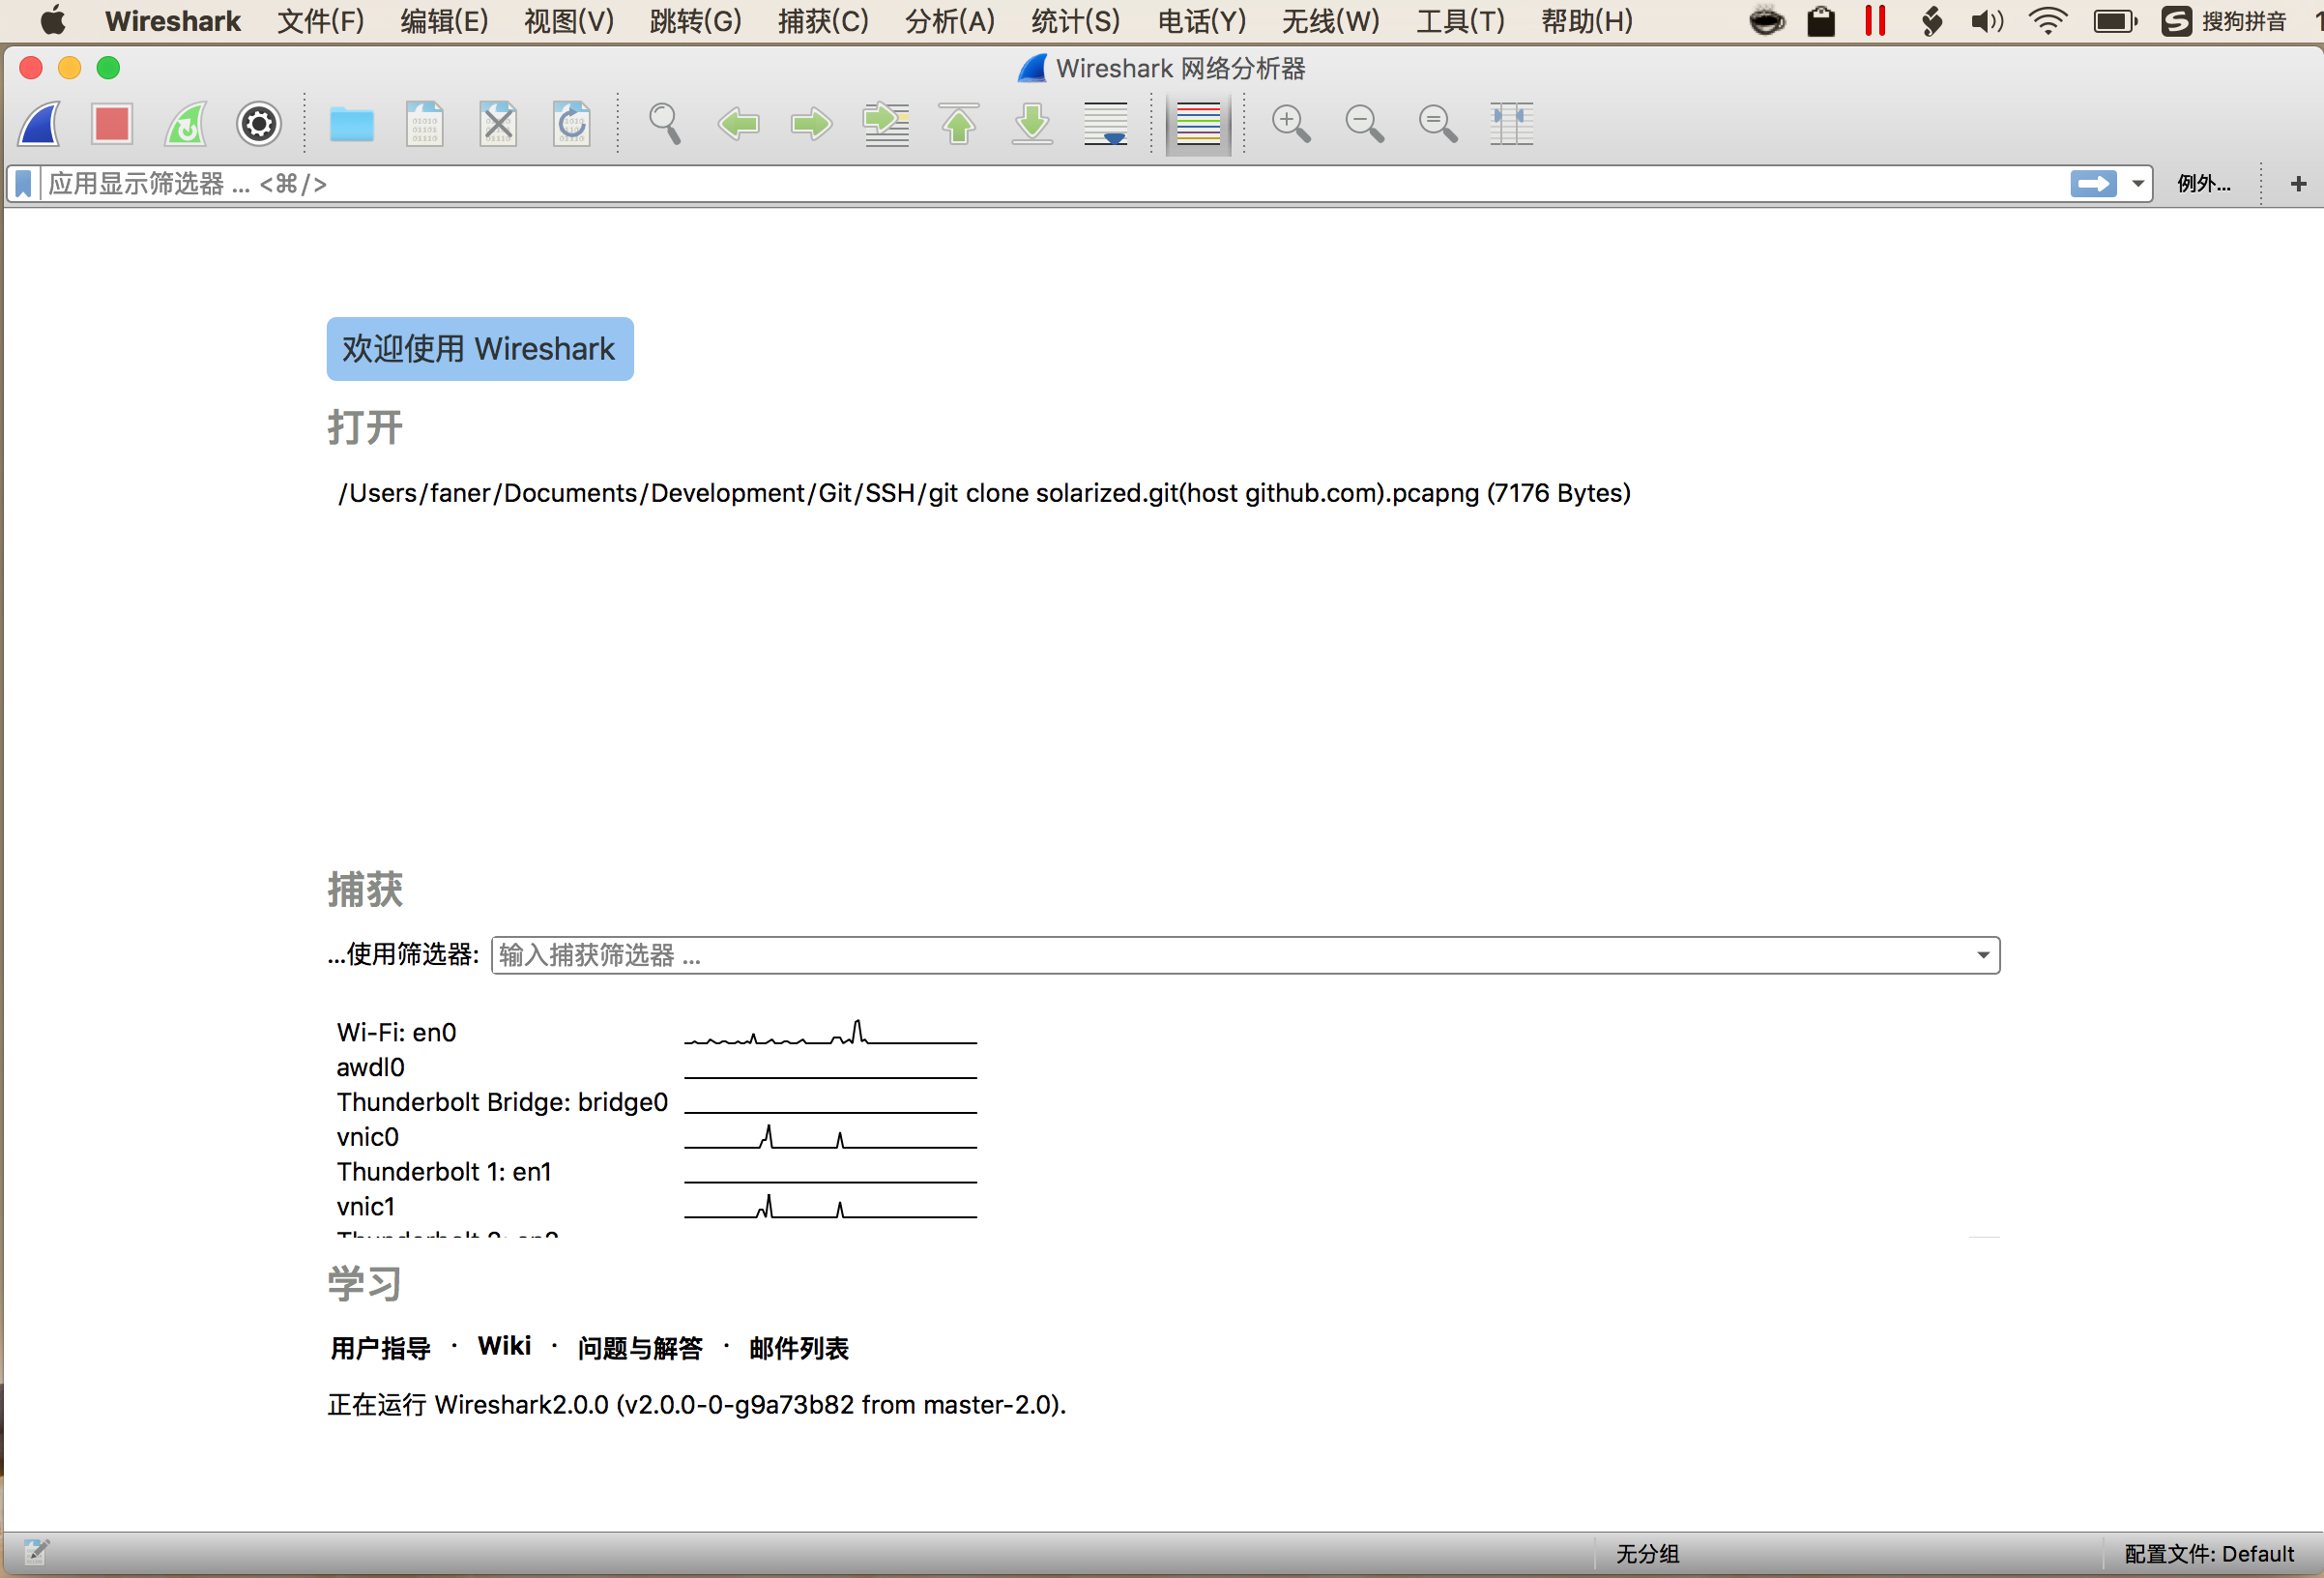Open 帮助(H) menu
The image size is (2324, 1578).
pyautogui.click(x=1586, y=21)
